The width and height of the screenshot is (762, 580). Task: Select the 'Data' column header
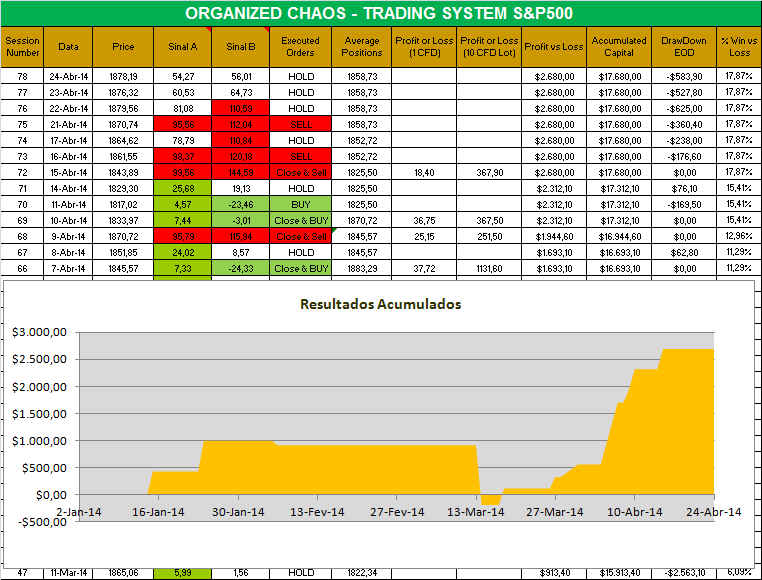(x=68, y=47)
